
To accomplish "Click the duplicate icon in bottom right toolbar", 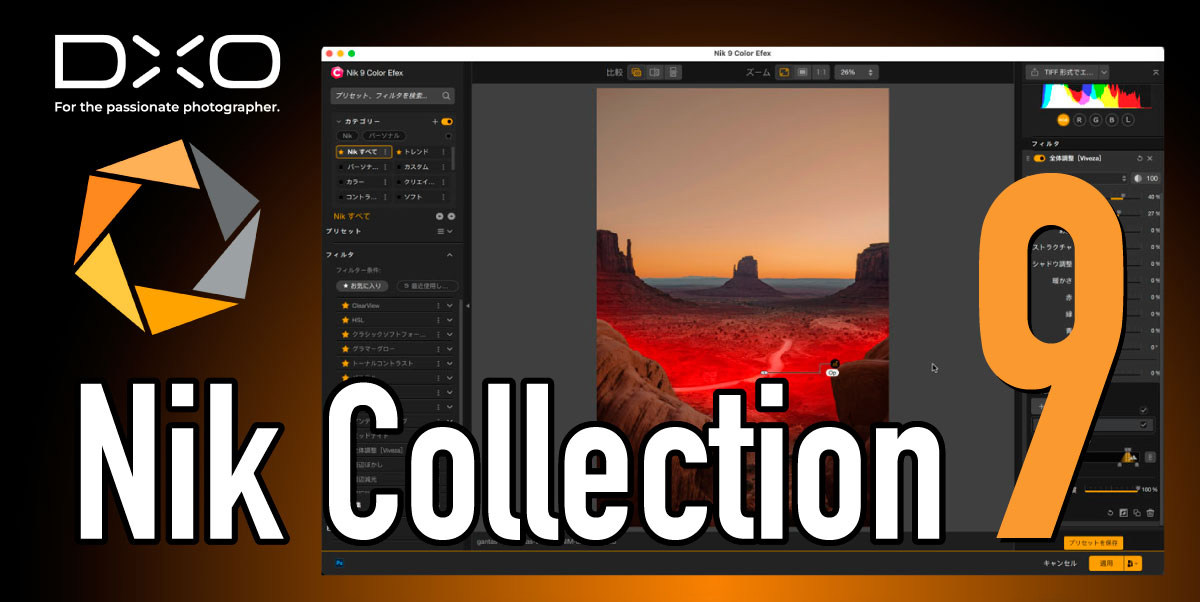I will [x=1137, y=513].
